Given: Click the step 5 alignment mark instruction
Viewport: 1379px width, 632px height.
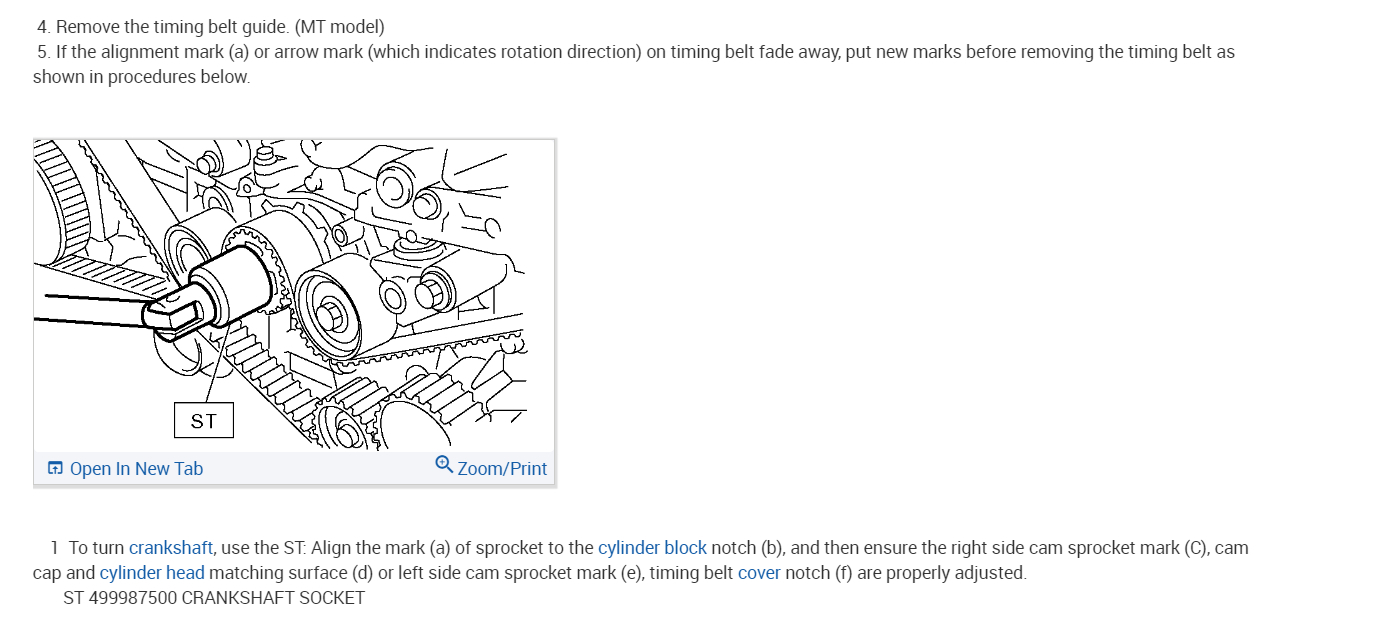Looking at the screenshot, I should 636,52.
